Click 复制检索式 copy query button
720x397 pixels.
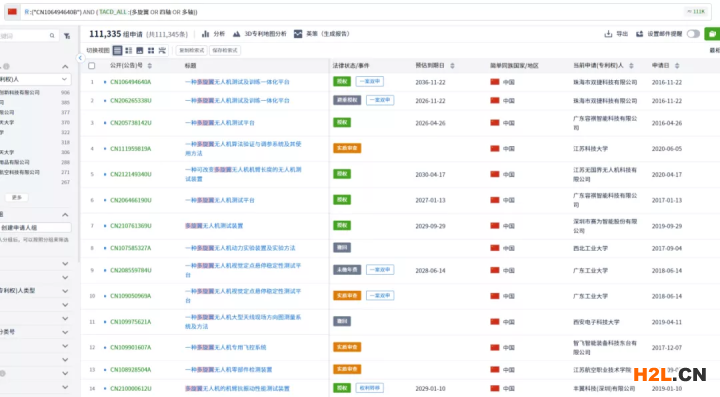(x=191, y=50)
